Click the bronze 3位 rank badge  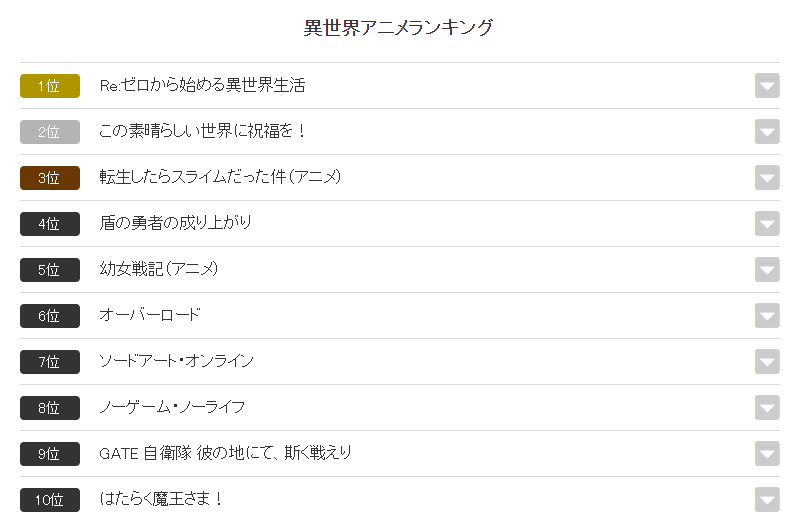[x=50, y=178]
